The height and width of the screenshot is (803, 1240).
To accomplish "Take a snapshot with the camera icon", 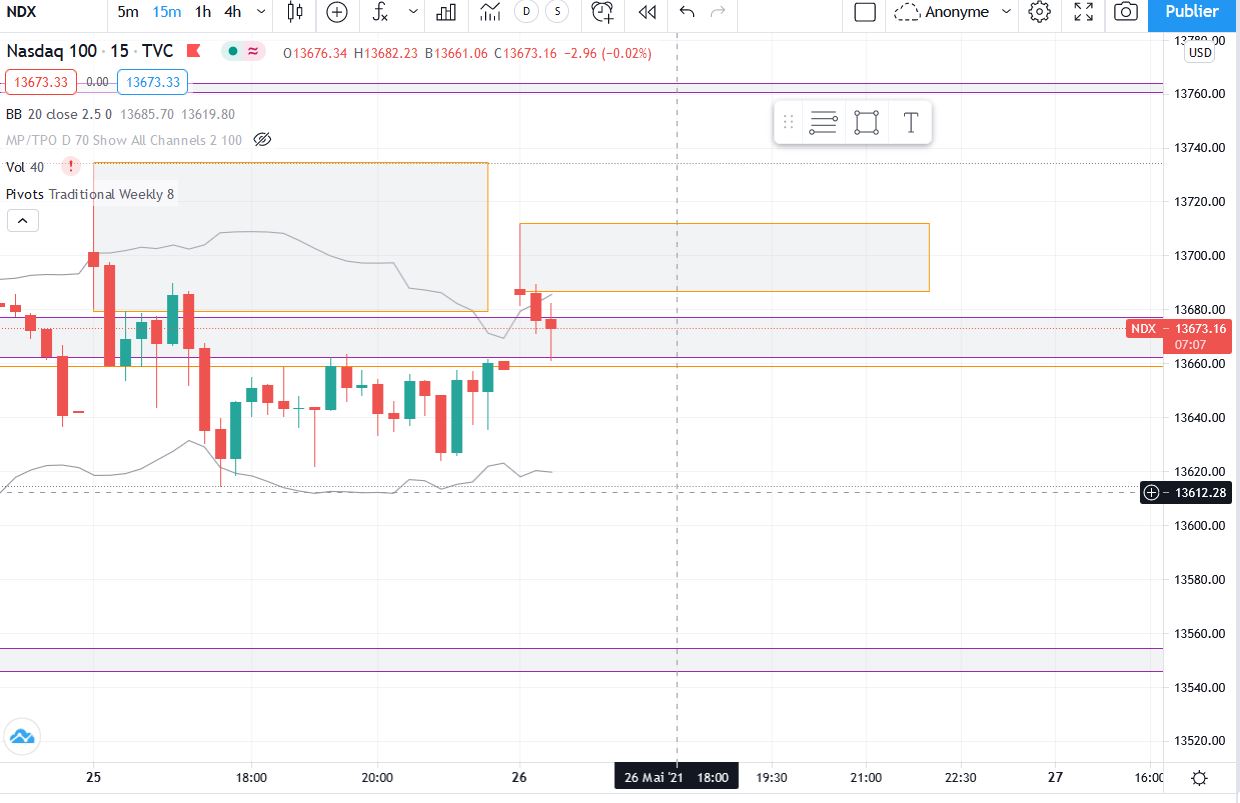I will tap(1126, 12).
